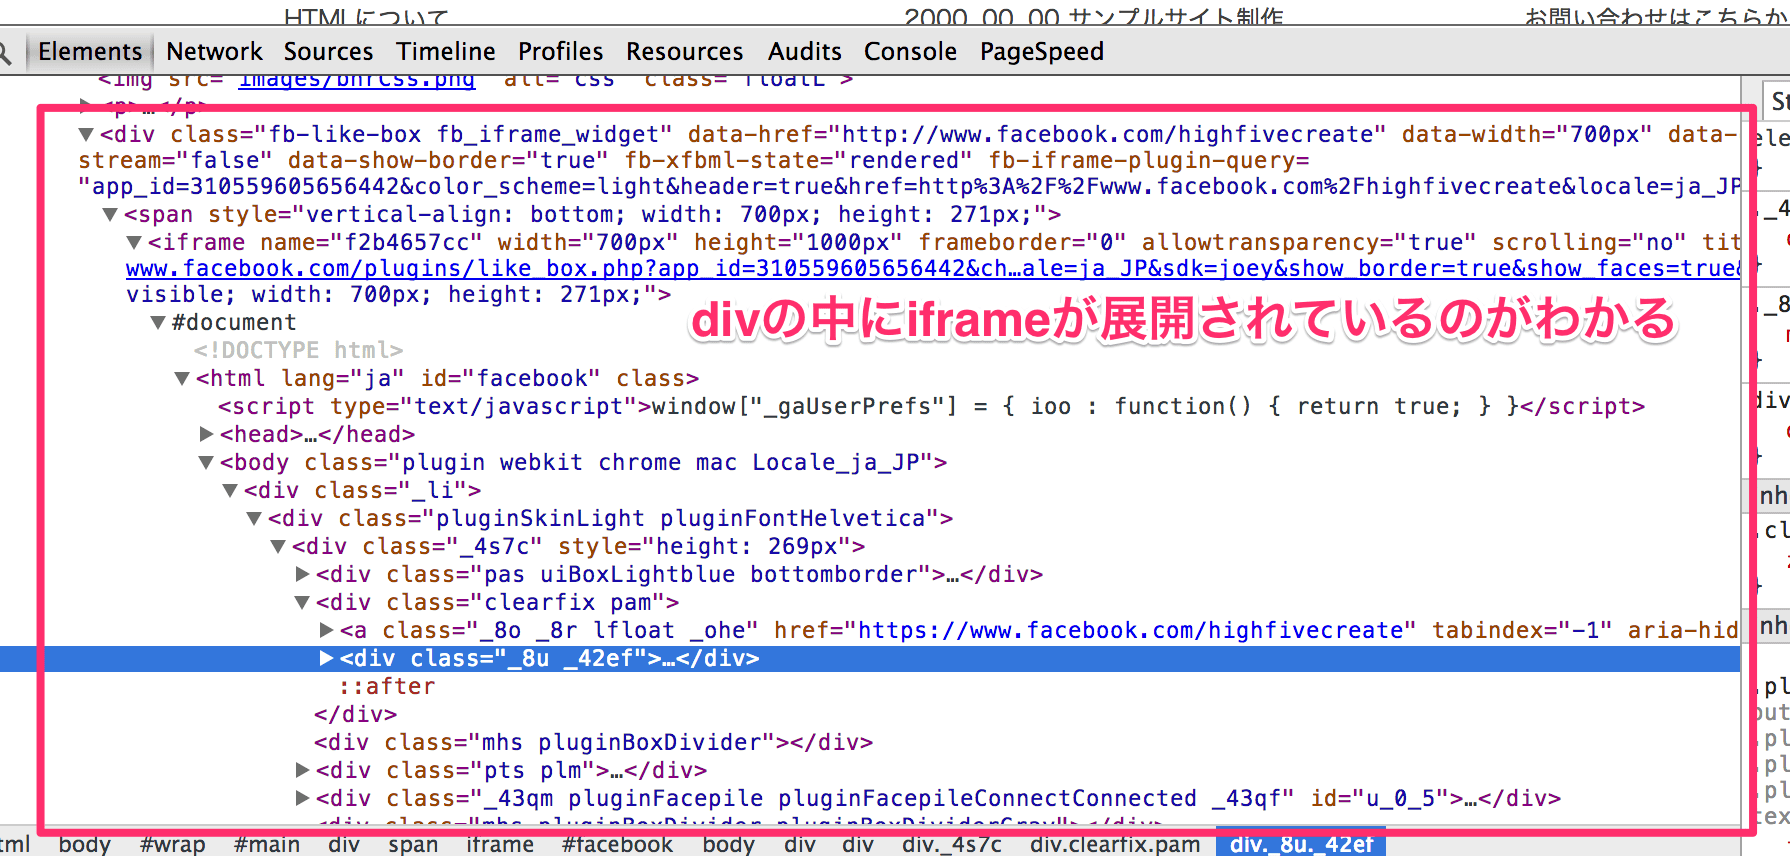
Task: Expand the anchor _8o _8r lfloat arrow
Action: click(x=326, y=630)
